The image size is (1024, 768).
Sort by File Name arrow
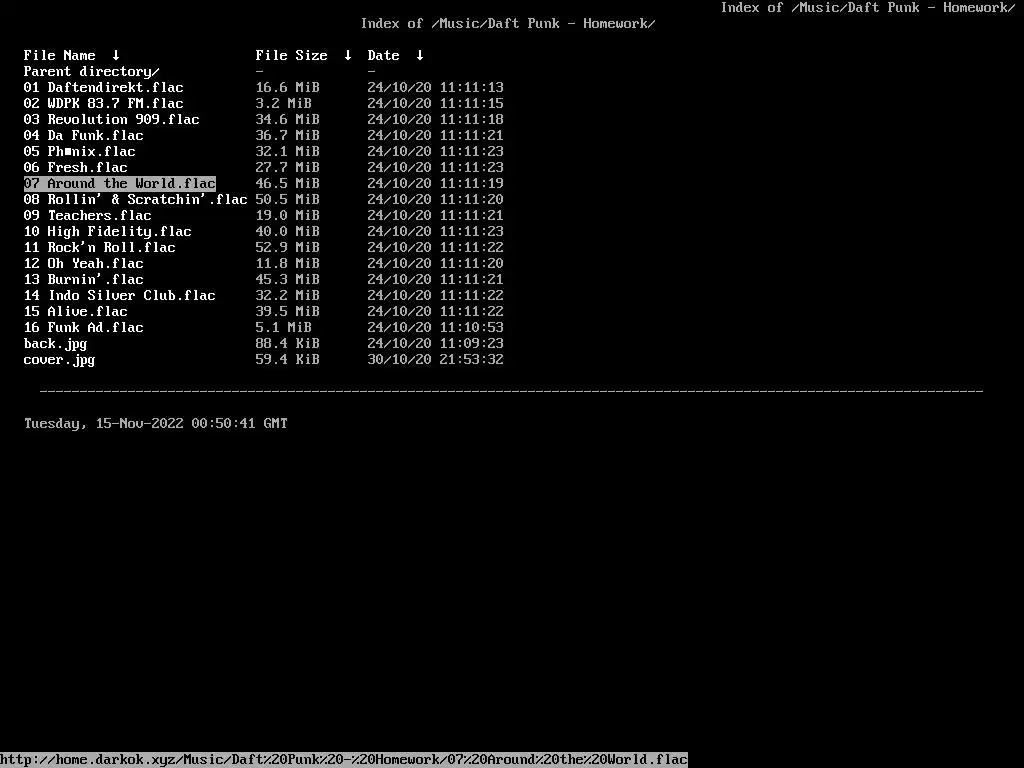[116, 56]
